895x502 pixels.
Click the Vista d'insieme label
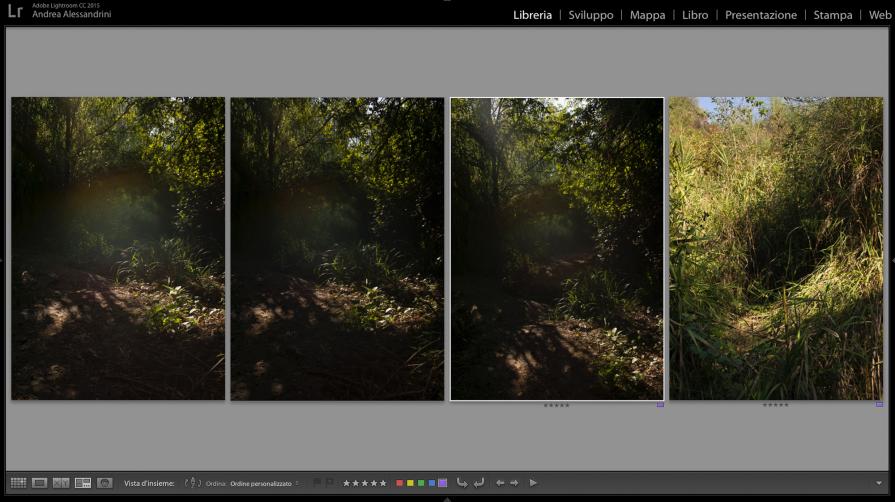click(149, 483)
